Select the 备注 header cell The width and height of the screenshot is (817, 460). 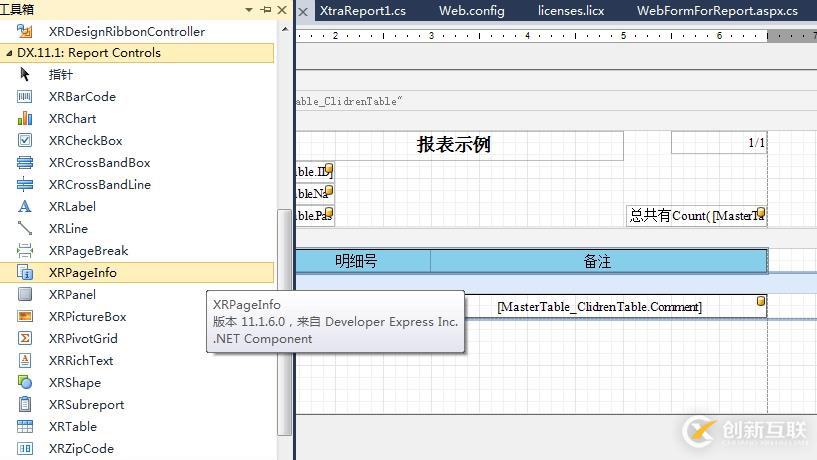(x=599, y=260)
